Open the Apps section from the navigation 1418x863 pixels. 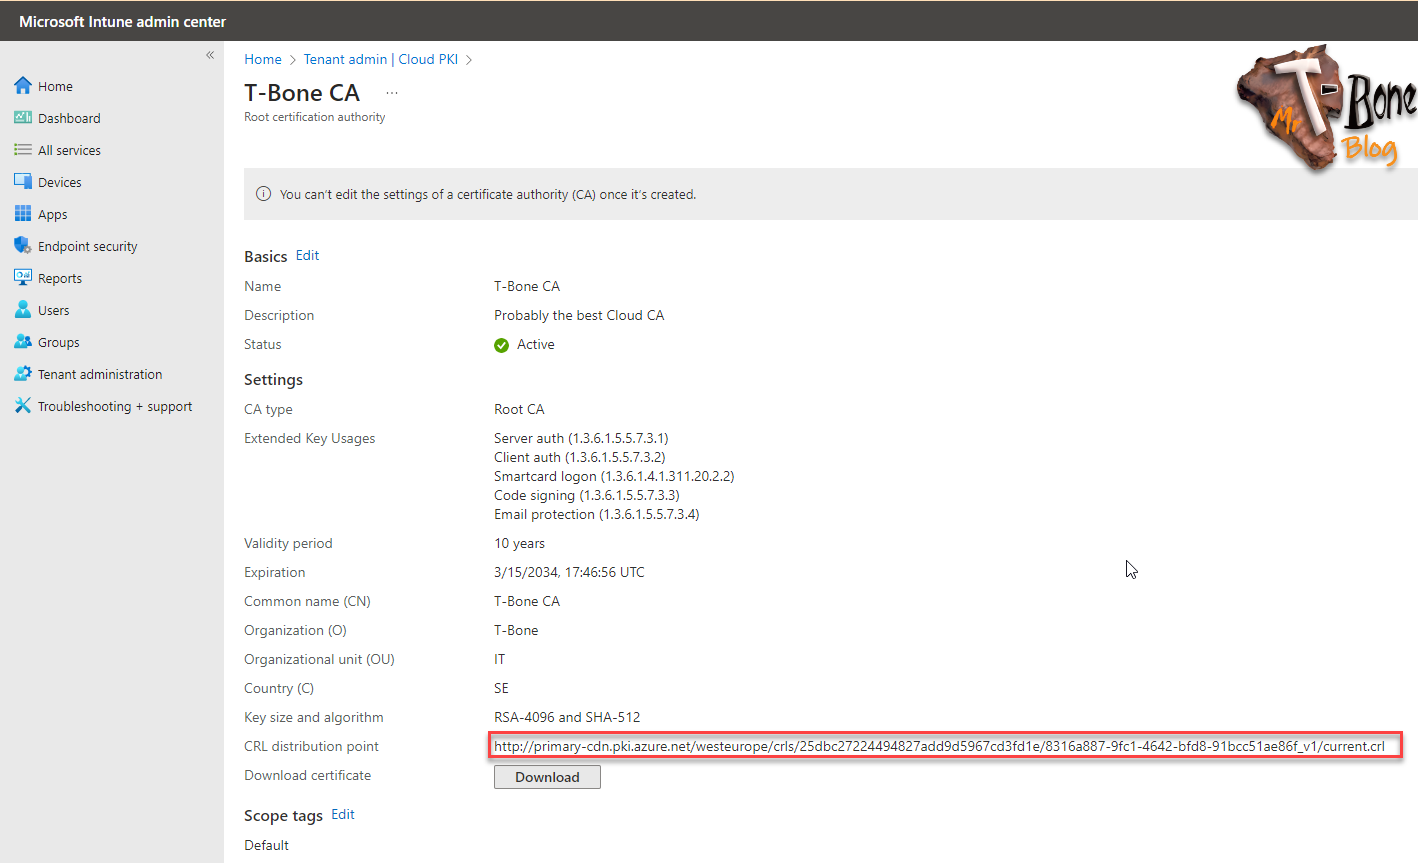22,213
